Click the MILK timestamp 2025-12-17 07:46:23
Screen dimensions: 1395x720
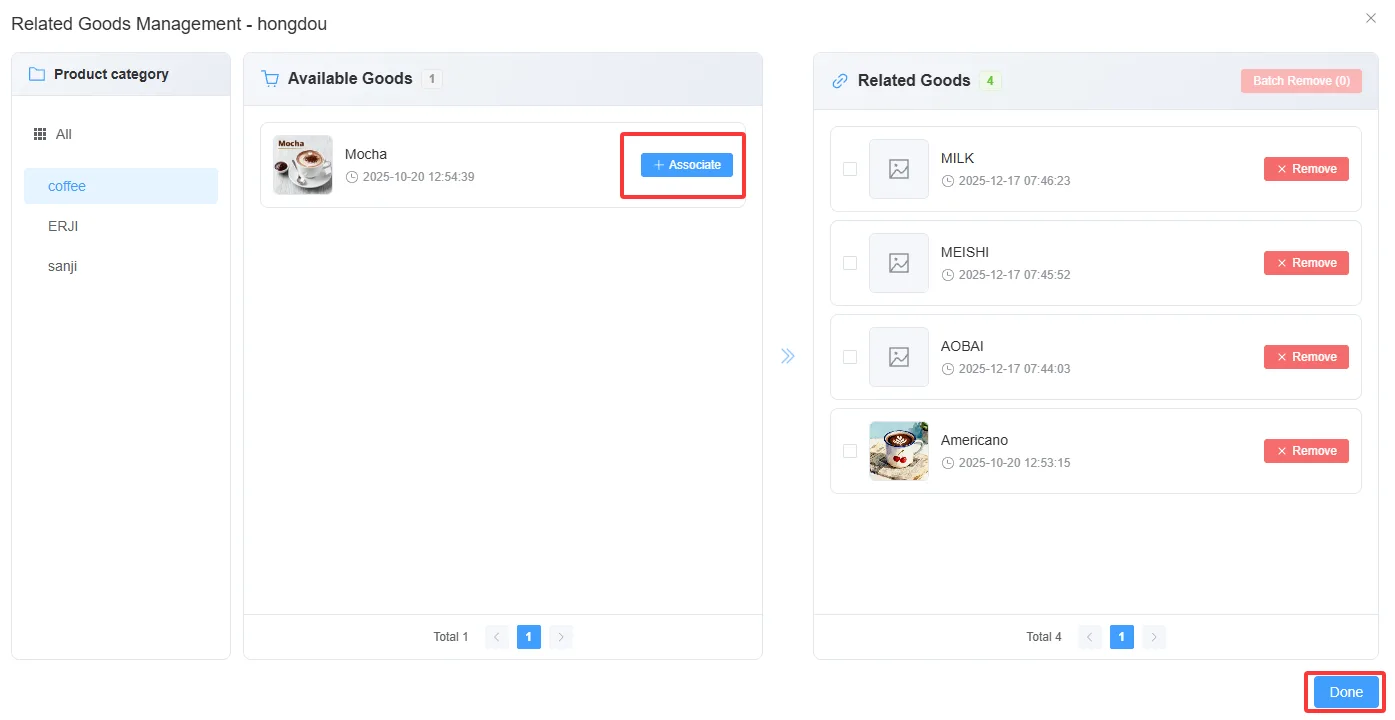pyautogui.click(x=1014, y=181)
